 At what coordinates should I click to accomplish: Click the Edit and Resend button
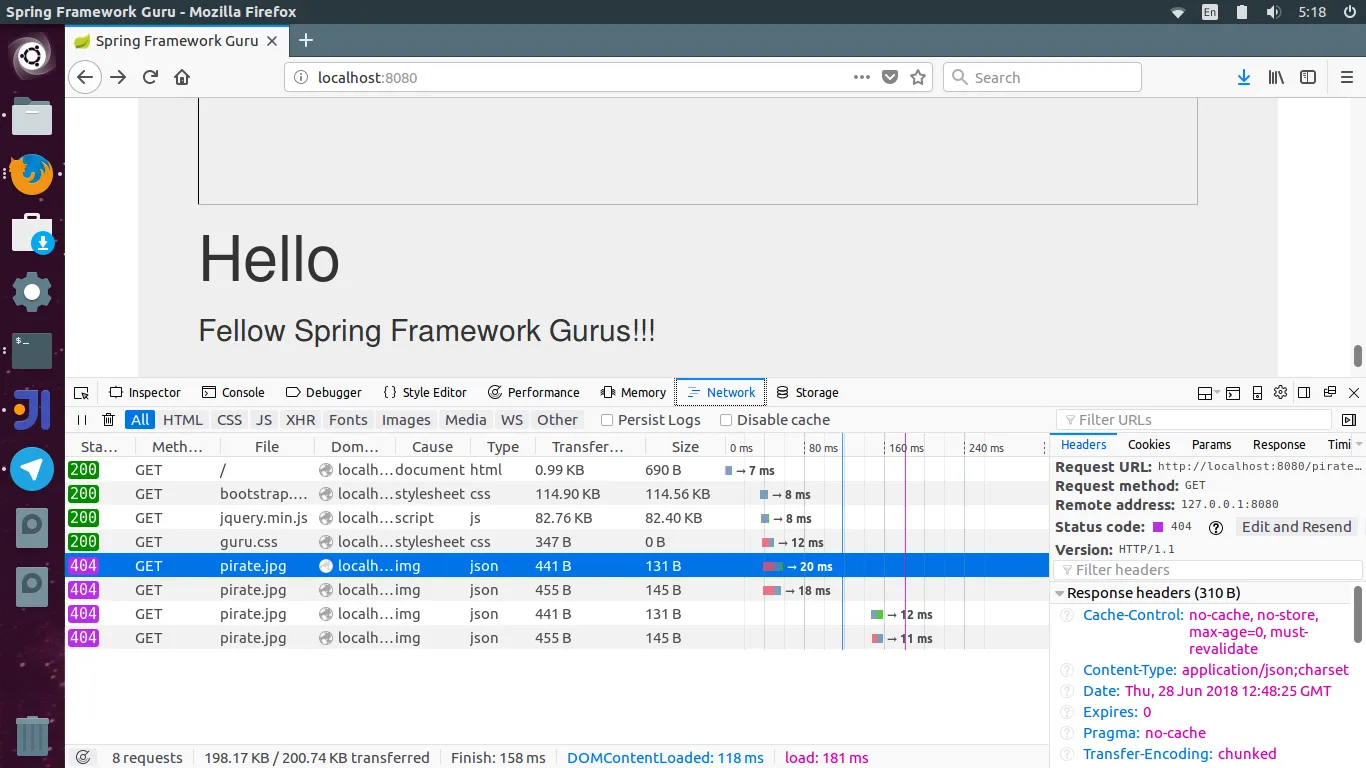[1297, 527]
